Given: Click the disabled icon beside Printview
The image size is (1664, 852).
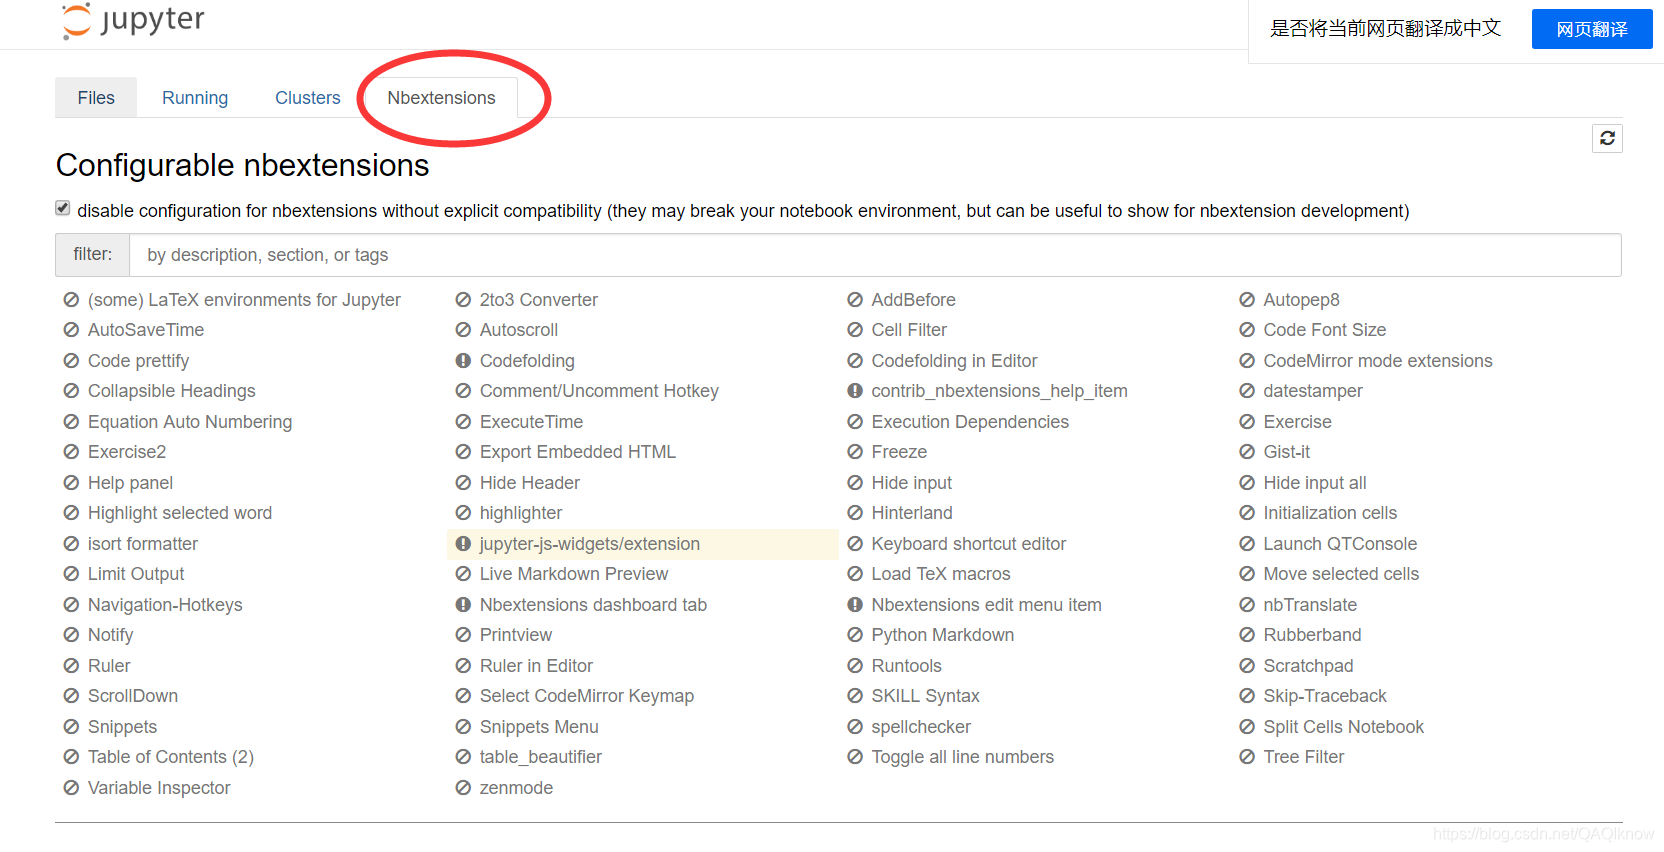Looking at the screenshot, I should 463,635.
